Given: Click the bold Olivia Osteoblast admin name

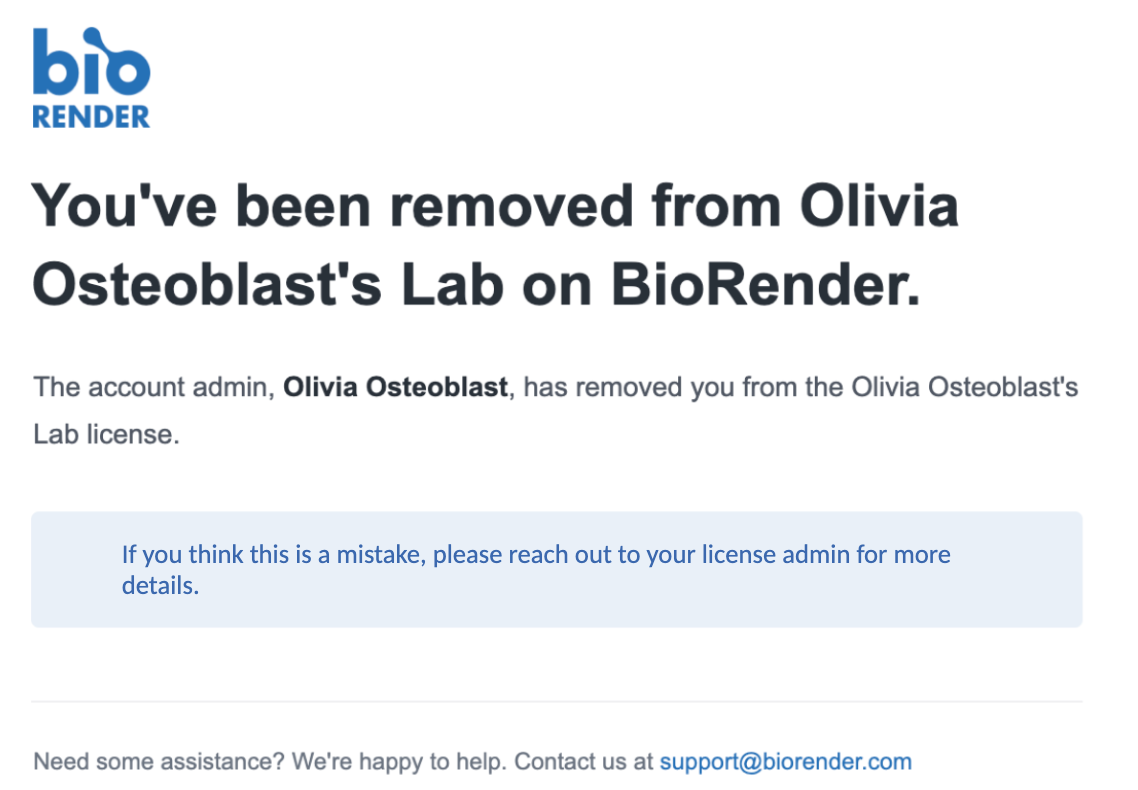Looking at the screenshot, I should point(395,387).
